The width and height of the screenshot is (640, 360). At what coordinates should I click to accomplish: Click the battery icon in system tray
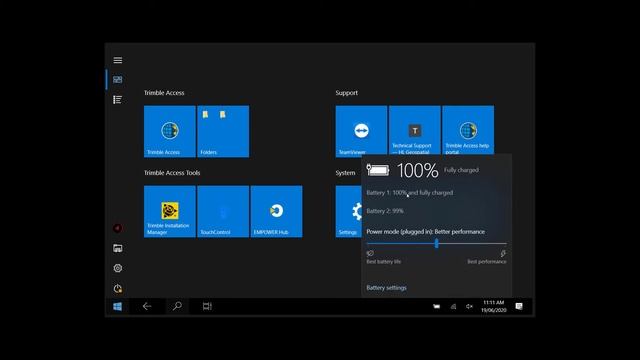[x=436, y=307]
